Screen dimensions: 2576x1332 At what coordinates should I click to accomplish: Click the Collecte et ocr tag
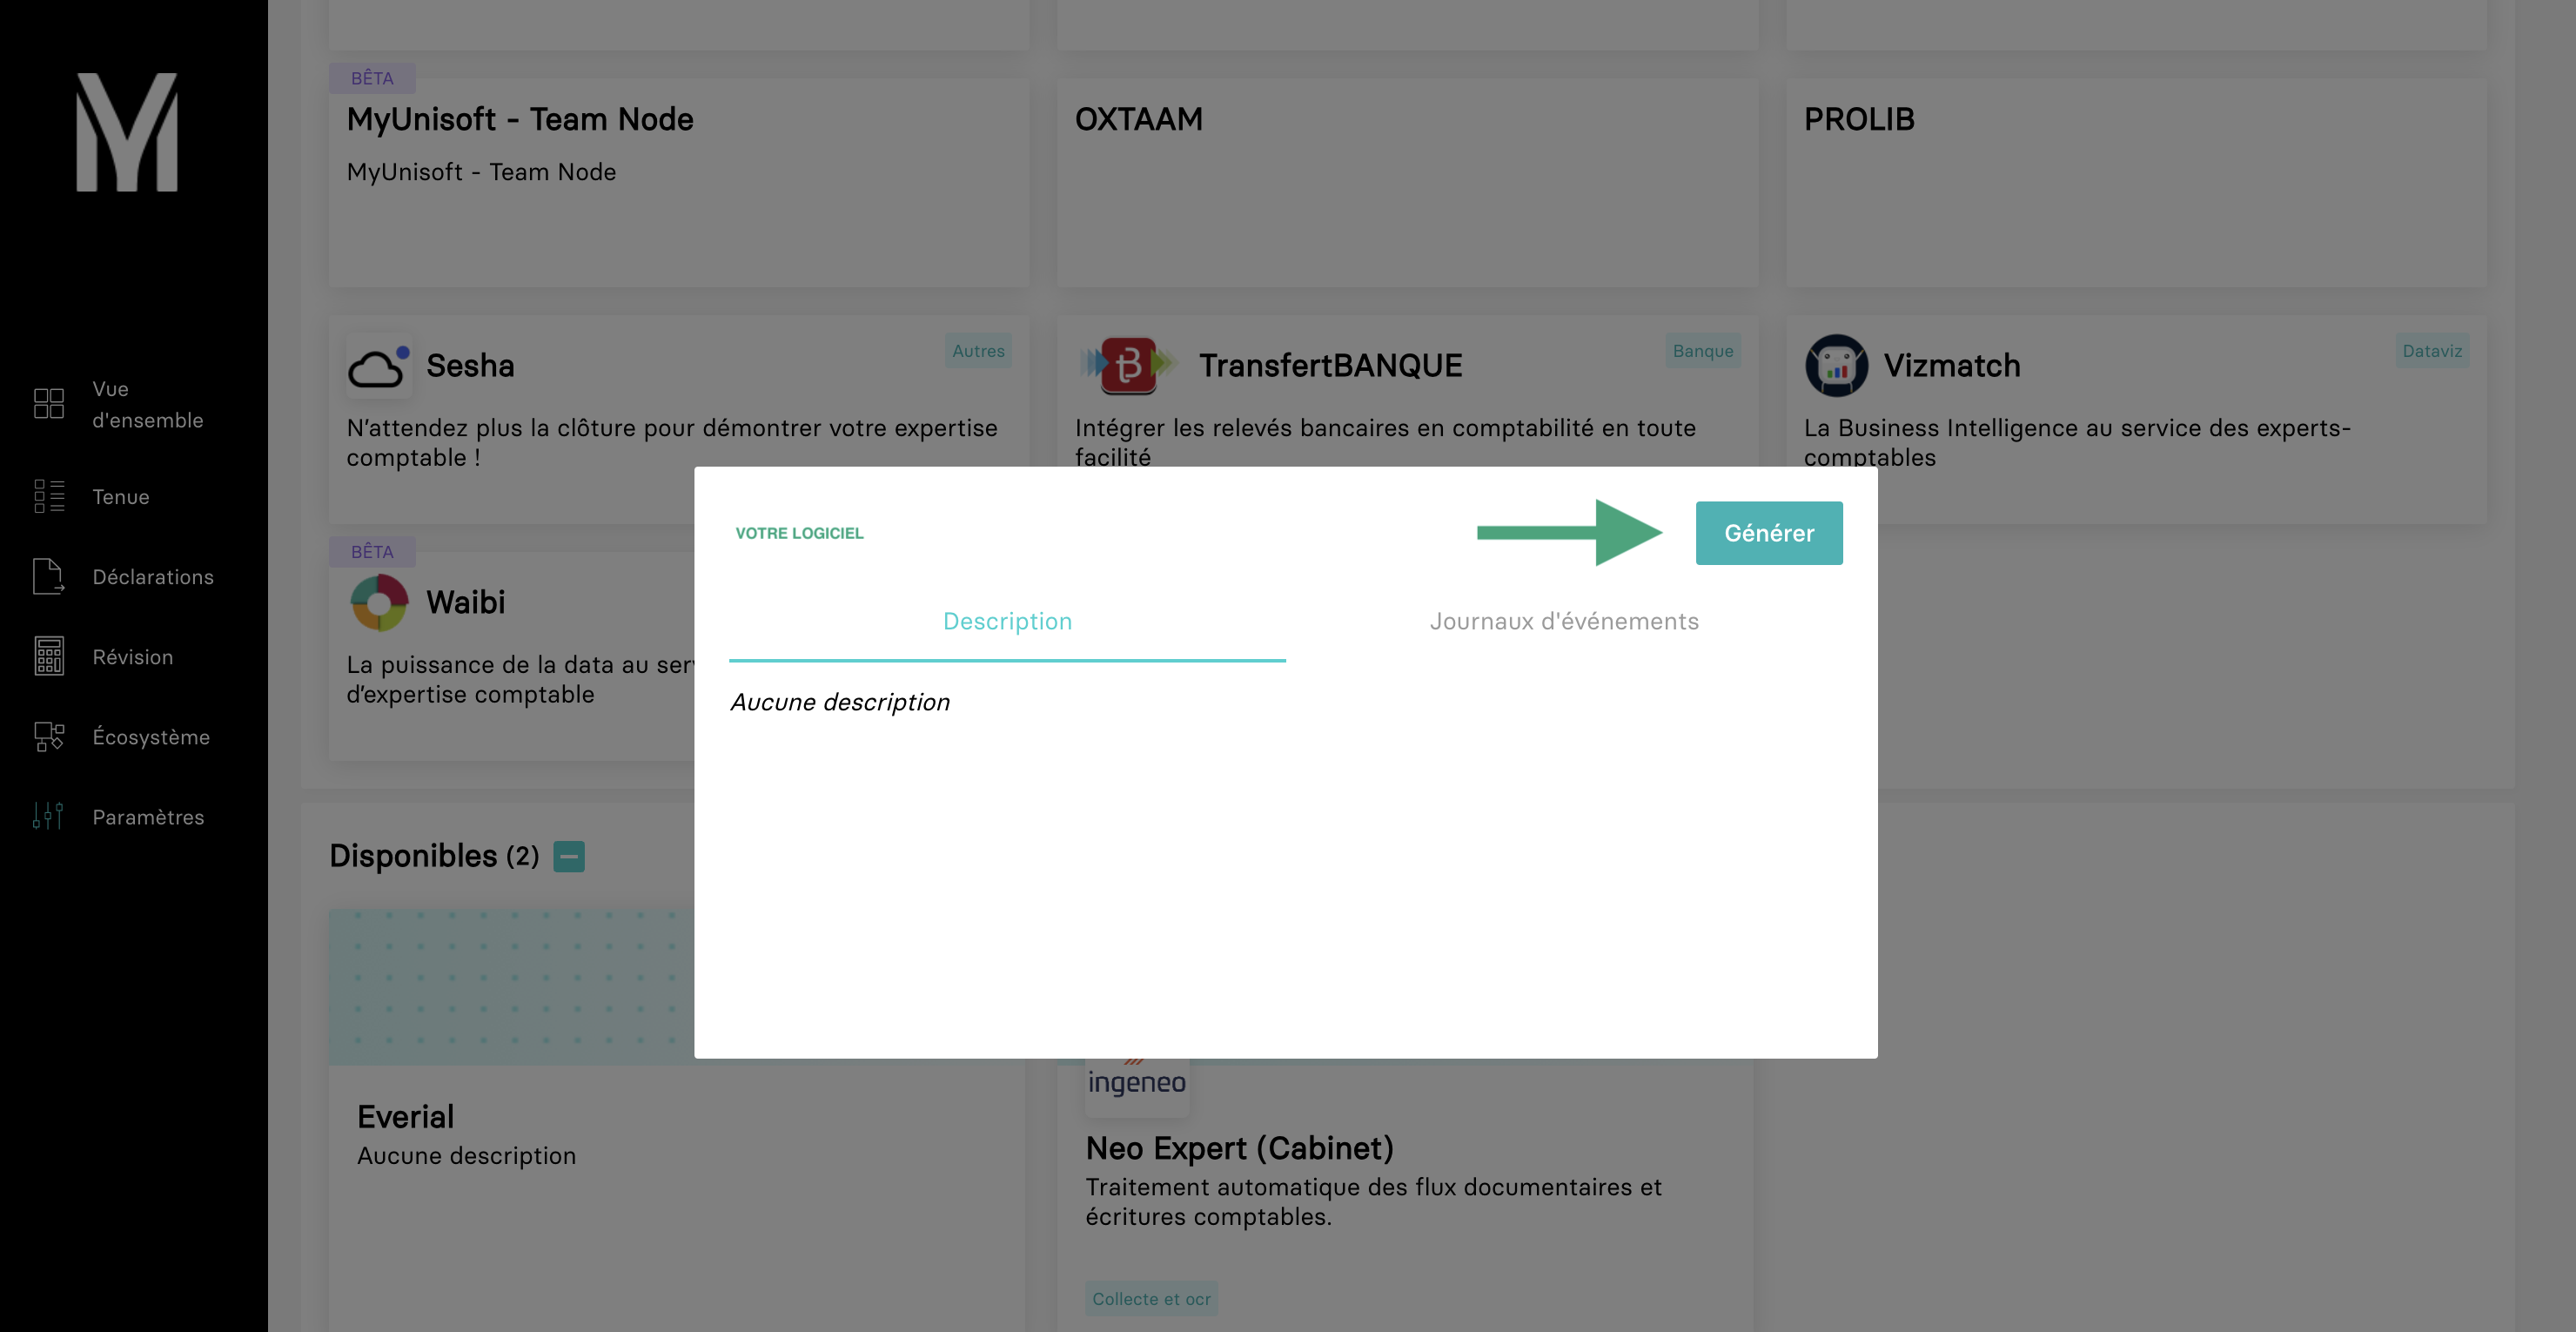(x=1151, y=1299)
